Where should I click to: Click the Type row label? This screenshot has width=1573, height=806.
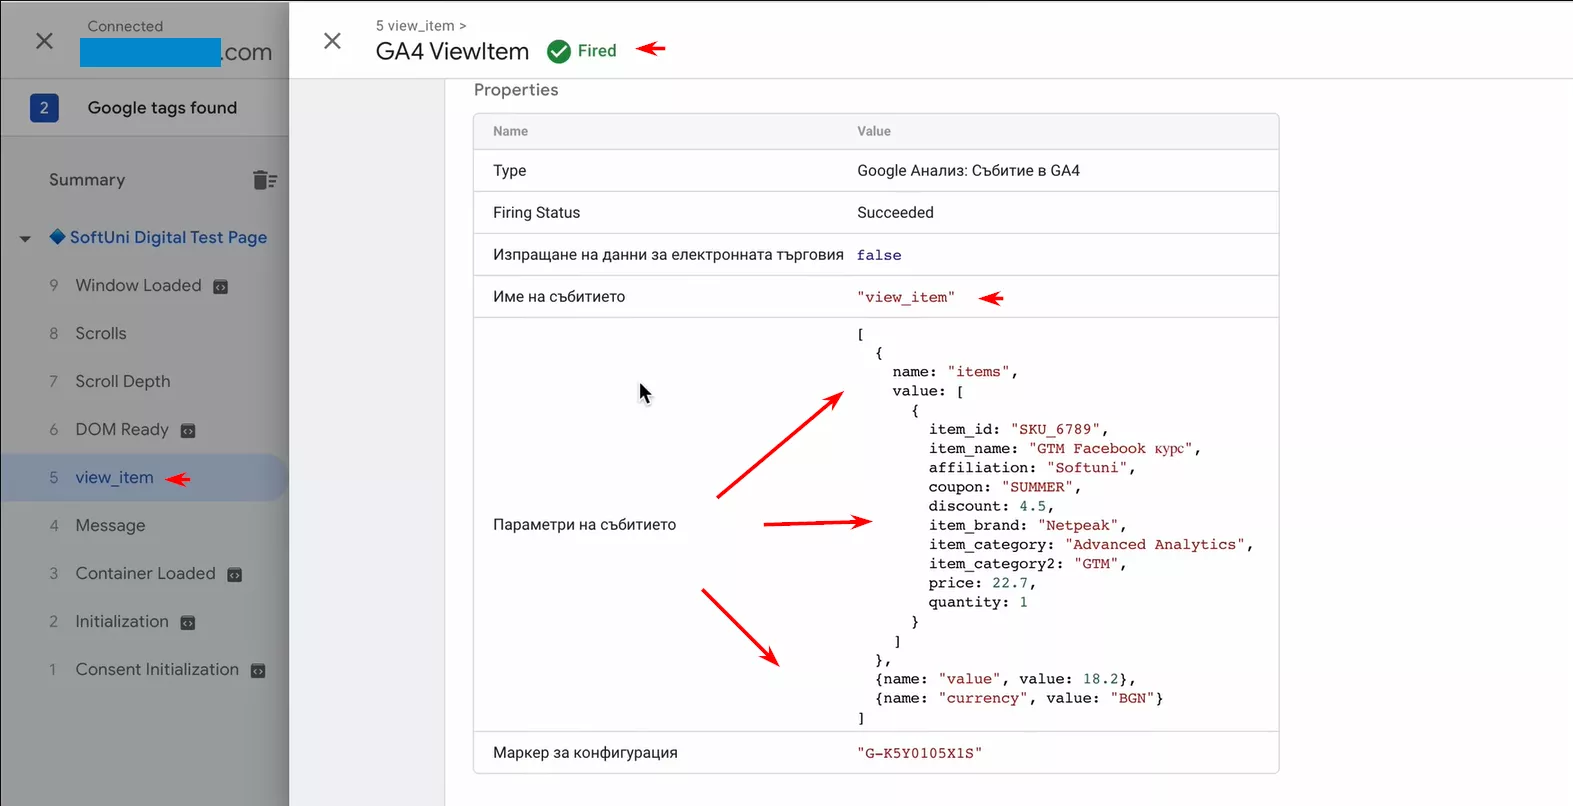[509, 171]
